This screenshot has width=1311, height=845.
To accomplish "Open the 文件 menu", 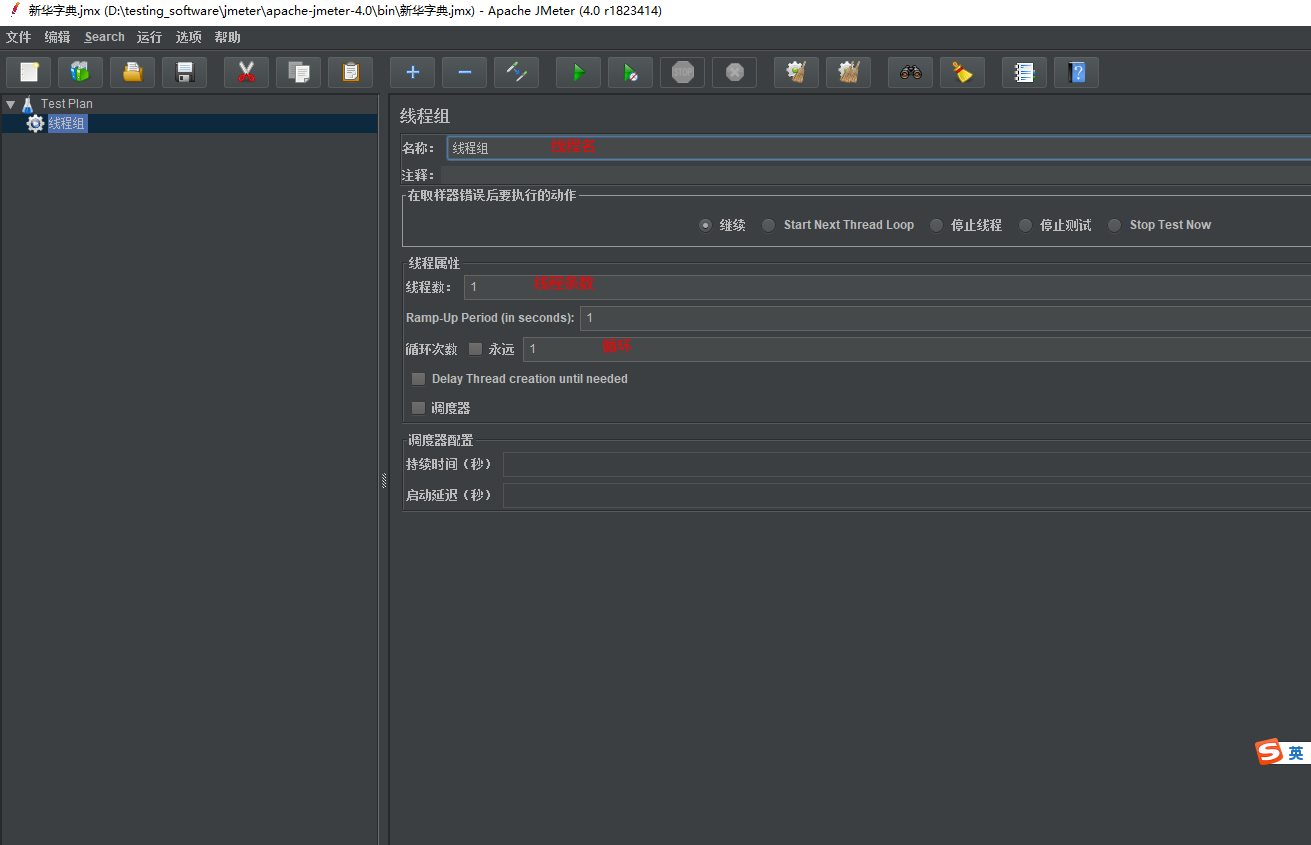I will [x=18, y=37].
